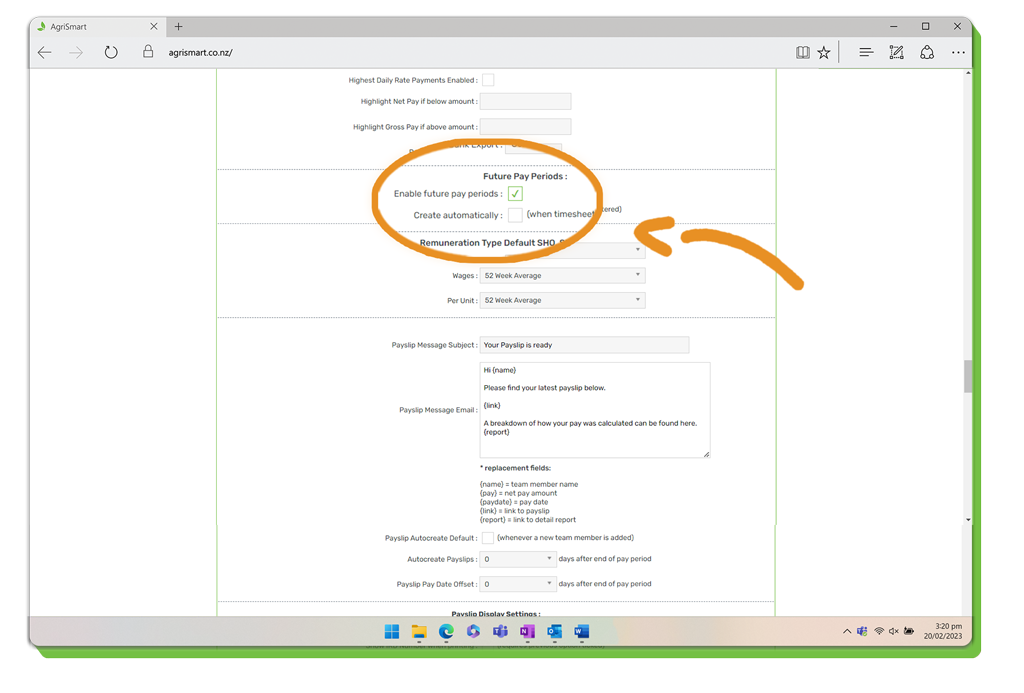Add page to favorites with star icon
The height and width of the screenshot is (693, 1024).
pyautogui.click(x=824, y=53)
